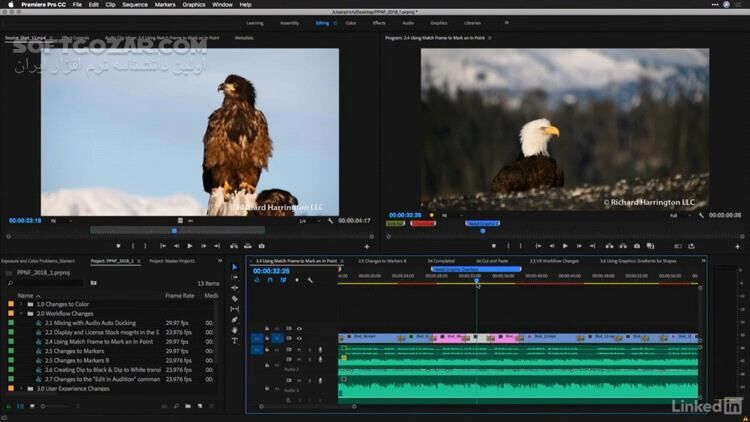Screen dimensions: 750x422
Task: Click the timeline playhead timecode 00:00:32:26
Action: click(x=271, y=271)
